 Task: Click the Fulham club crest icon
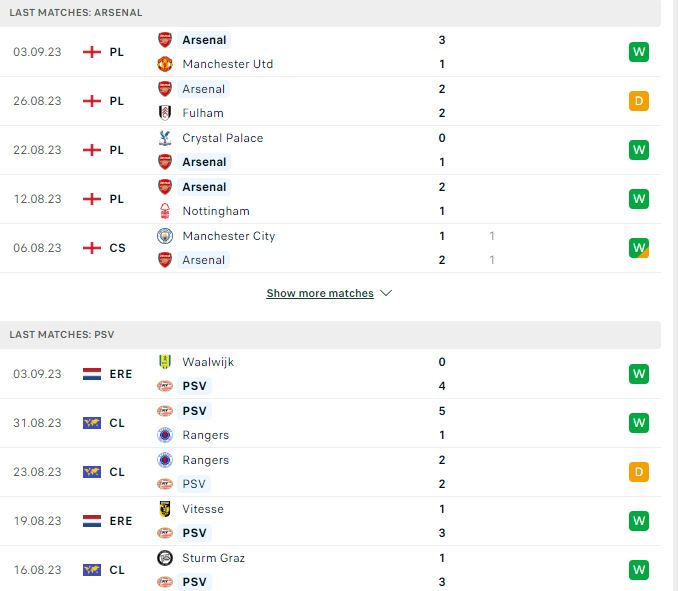(x=165, y=113)
